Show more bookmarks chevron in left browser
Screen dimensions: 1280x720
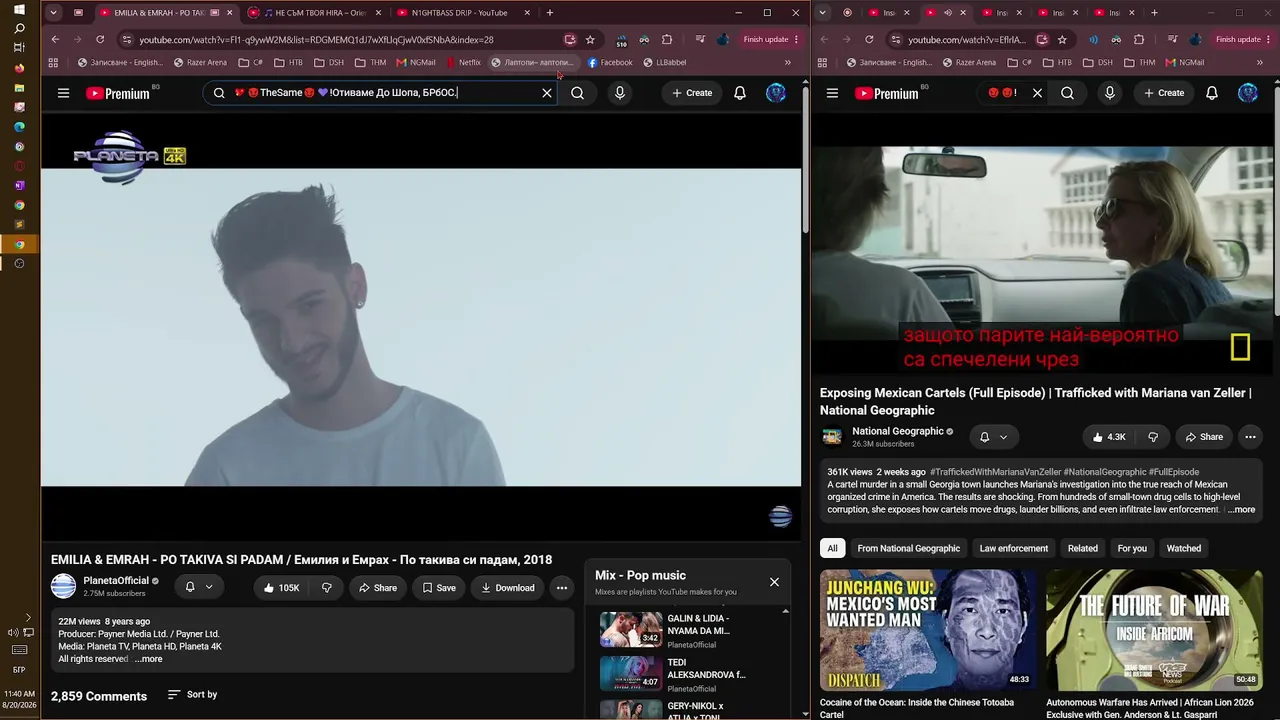[787, 62]
